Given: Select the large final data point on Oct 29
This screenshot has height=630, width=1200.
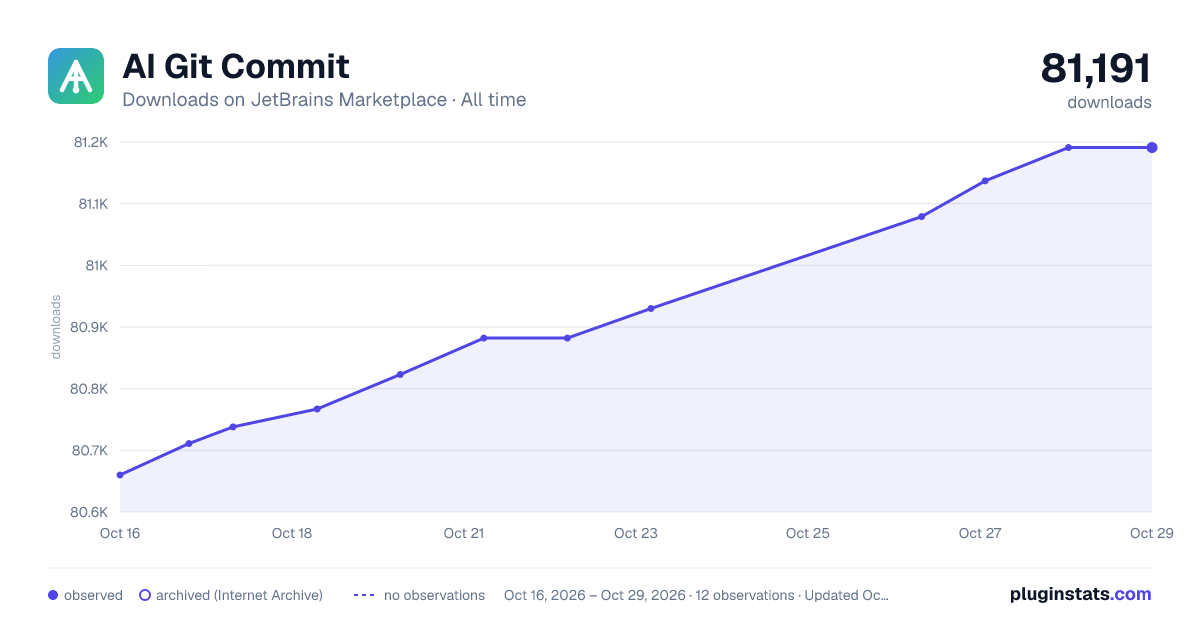Looking at the screenshot, I should click(x=1152, y=148).
